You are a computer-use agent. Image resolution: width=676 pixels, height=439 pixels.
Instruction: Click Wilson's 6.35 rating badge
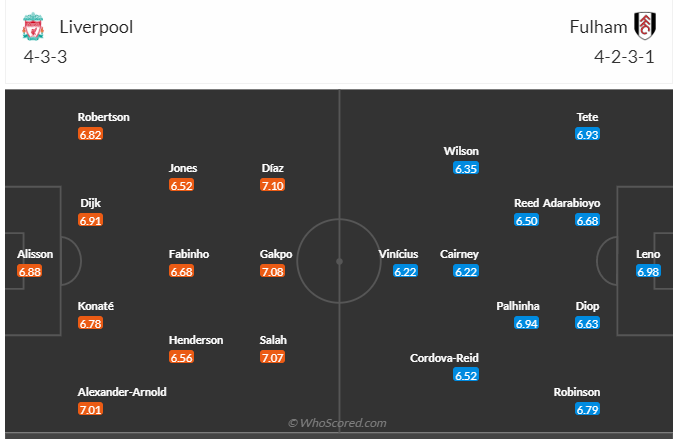pyautogui.click(x=466, y=168)
